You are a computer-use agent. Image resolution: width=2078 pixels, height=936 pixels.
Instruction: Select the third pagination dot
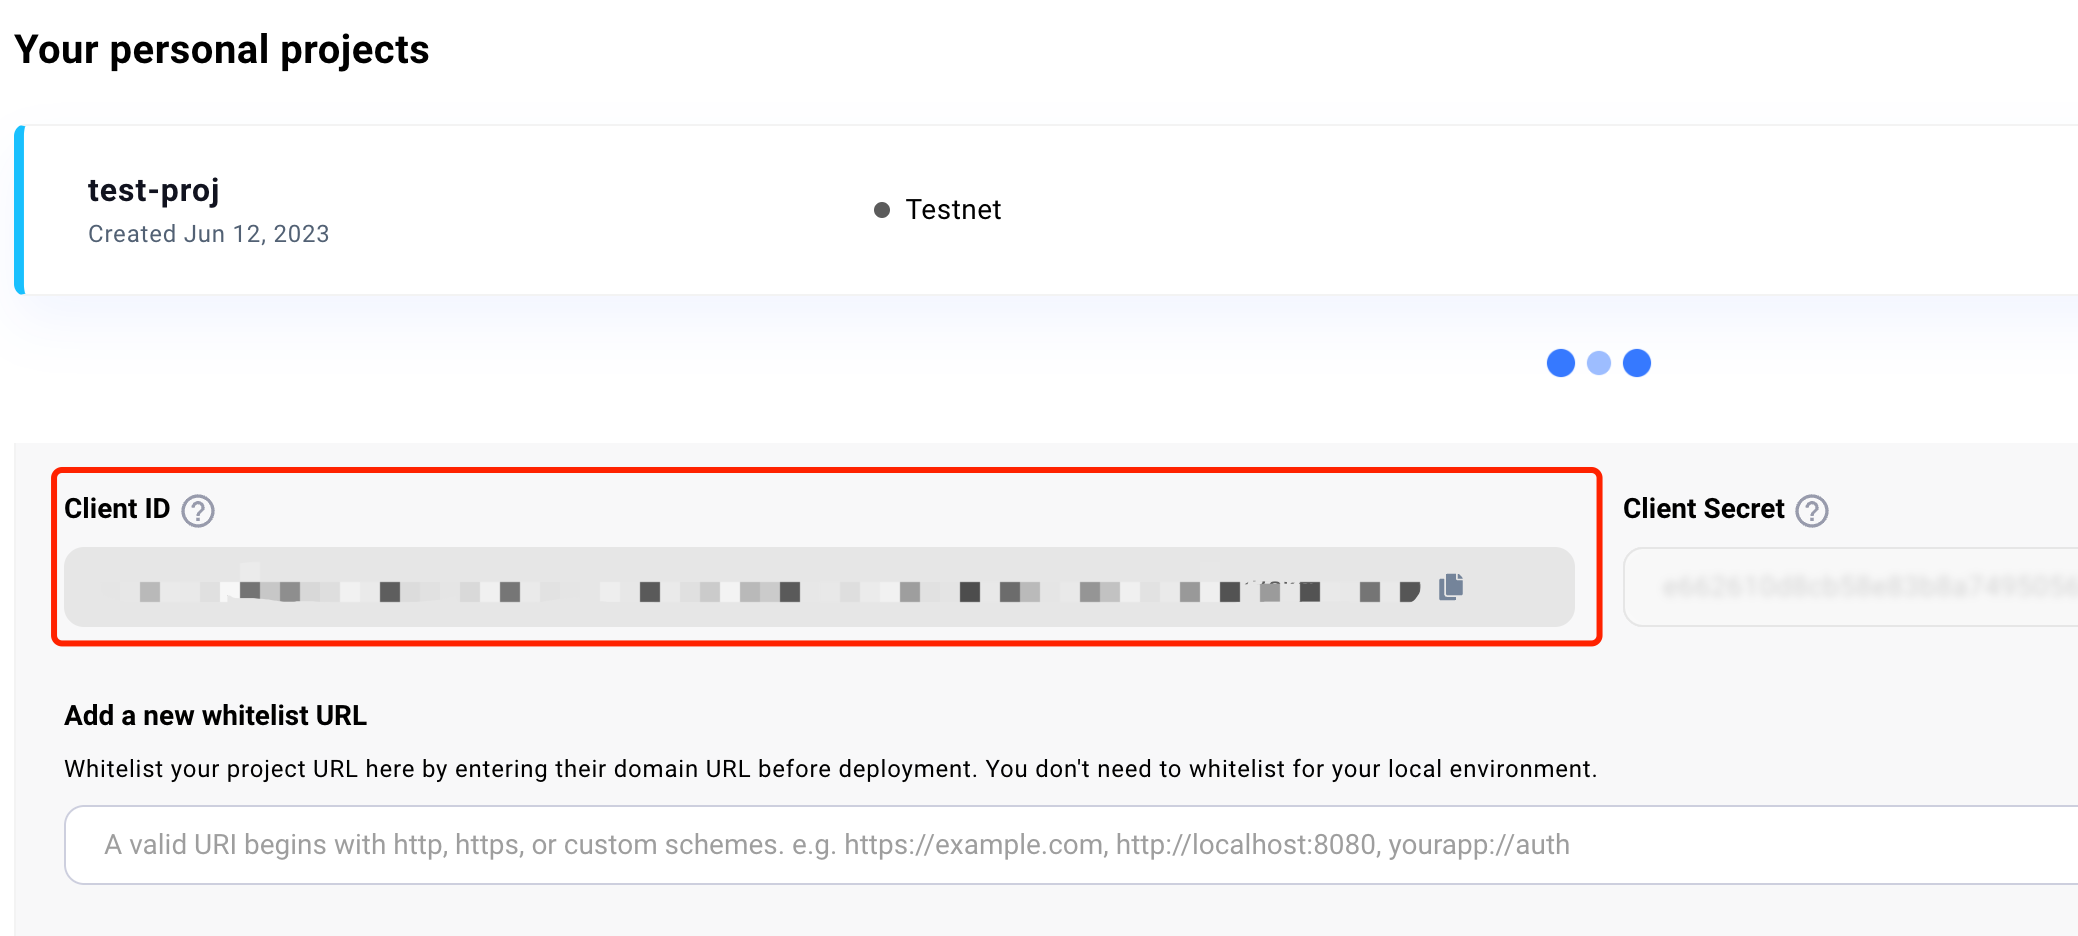pos(1637,363)
